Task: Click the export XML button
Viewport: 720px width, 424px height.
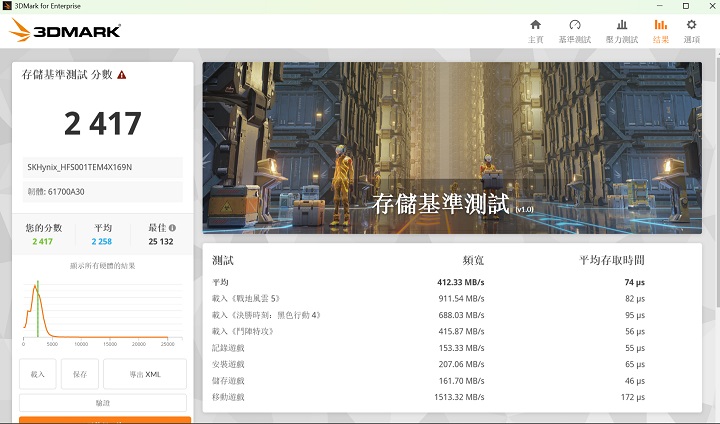Action: 145,374
